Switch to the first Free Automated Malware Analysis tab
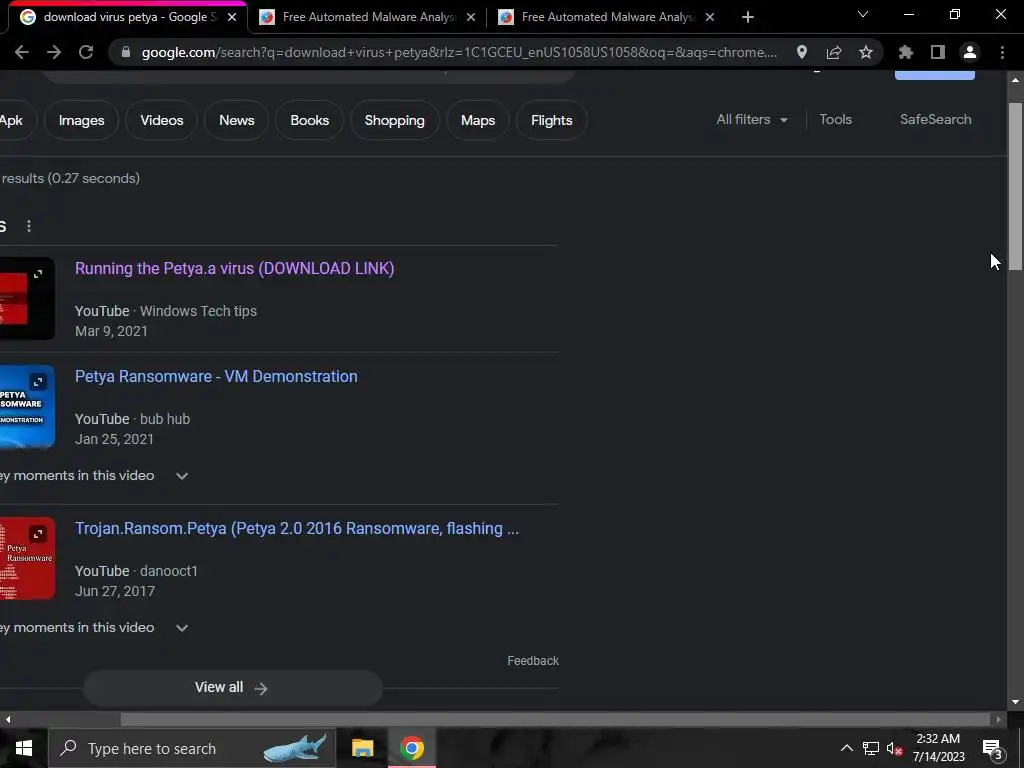The width and height of the screenshot is (1024, 768). [x=368, y=17]
